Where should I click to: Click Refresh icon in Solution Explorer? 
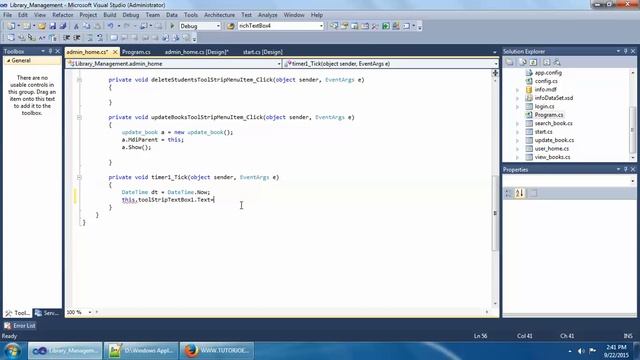click(x=533, y=62)
